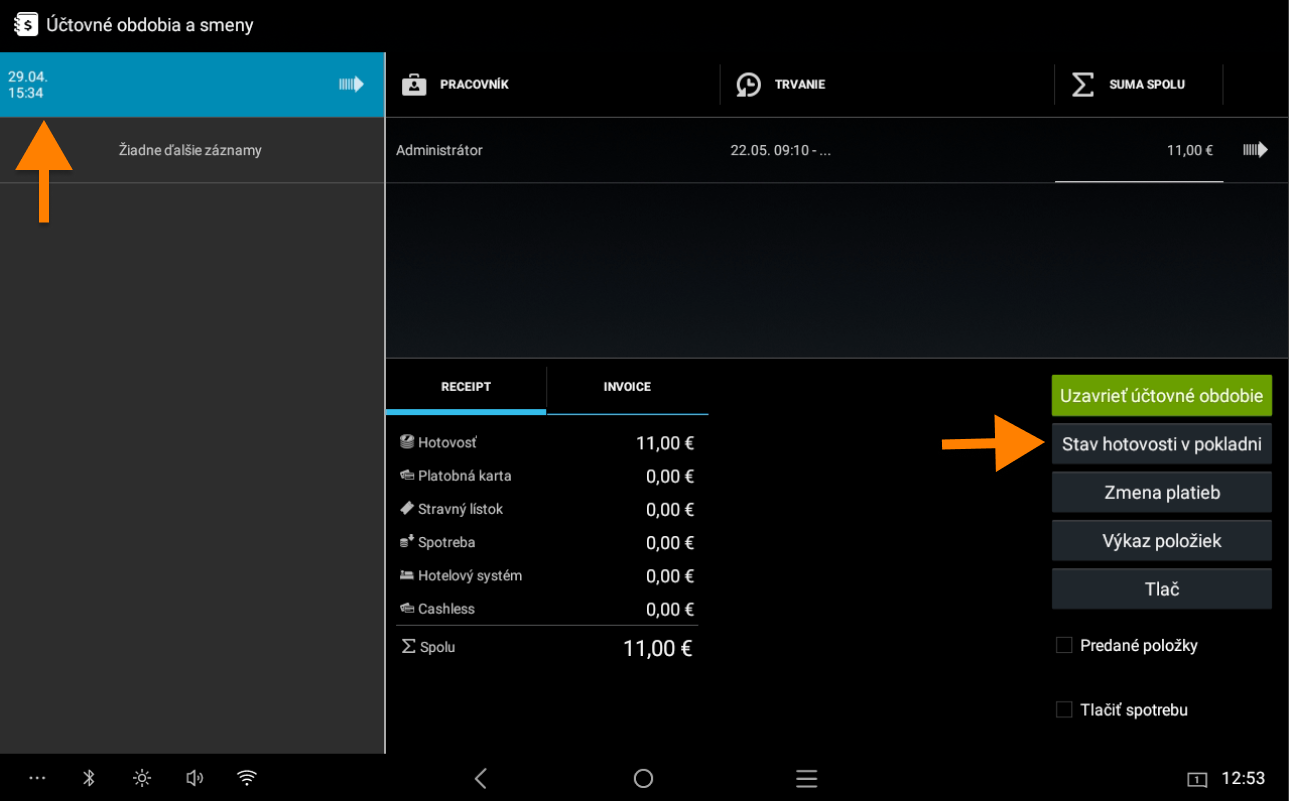This screenshot has width=1289, height=805.
Task: Click the app logo icon in title bar
Action: [x=25, y=24]
